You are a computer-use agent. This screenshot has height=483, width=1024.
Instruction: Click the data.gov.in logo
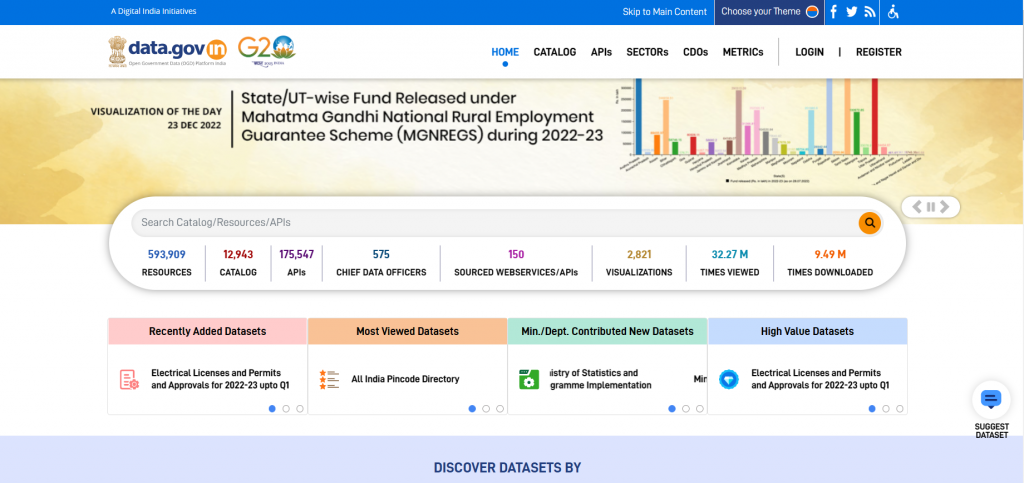(x=167, y=51)
